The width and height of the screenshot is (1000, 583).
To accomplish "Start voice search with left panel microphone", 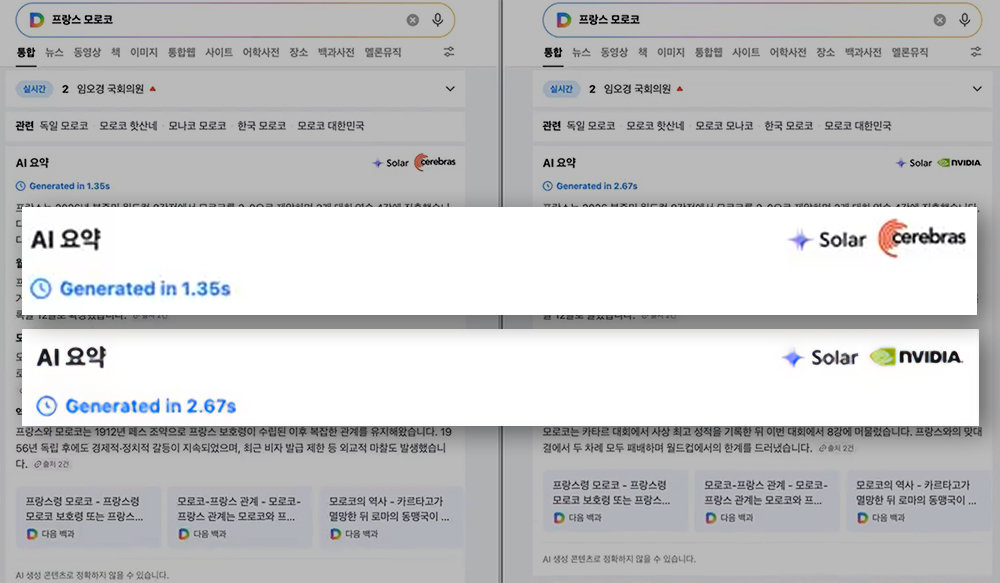I will 438,20.
